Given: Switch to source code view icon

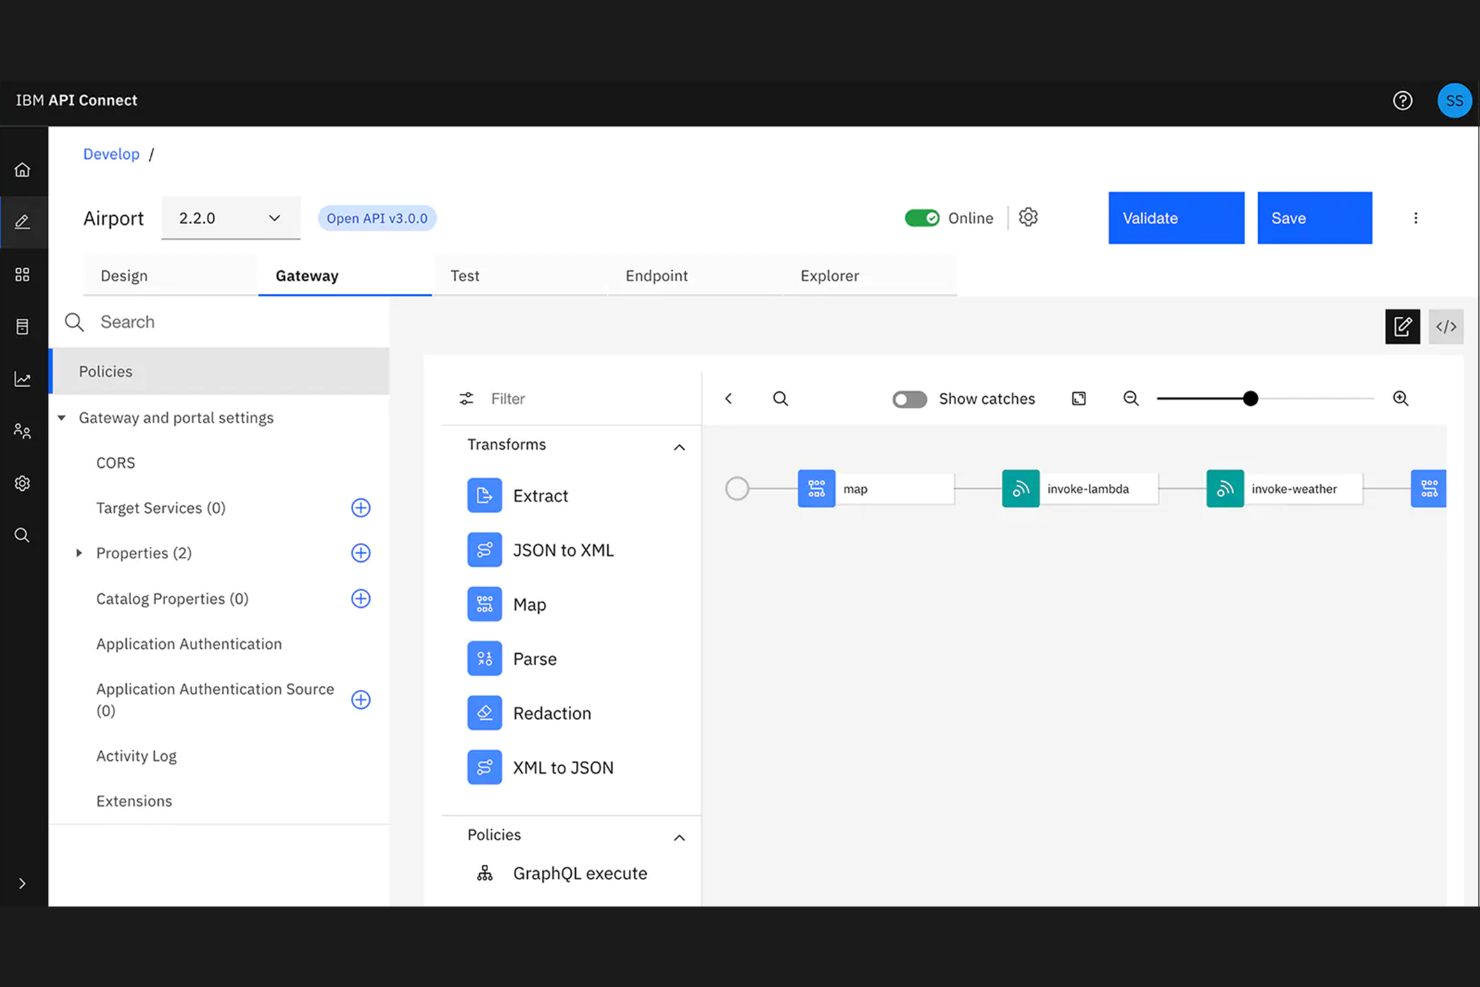Looking at the screenshot, I should 1446,326.
